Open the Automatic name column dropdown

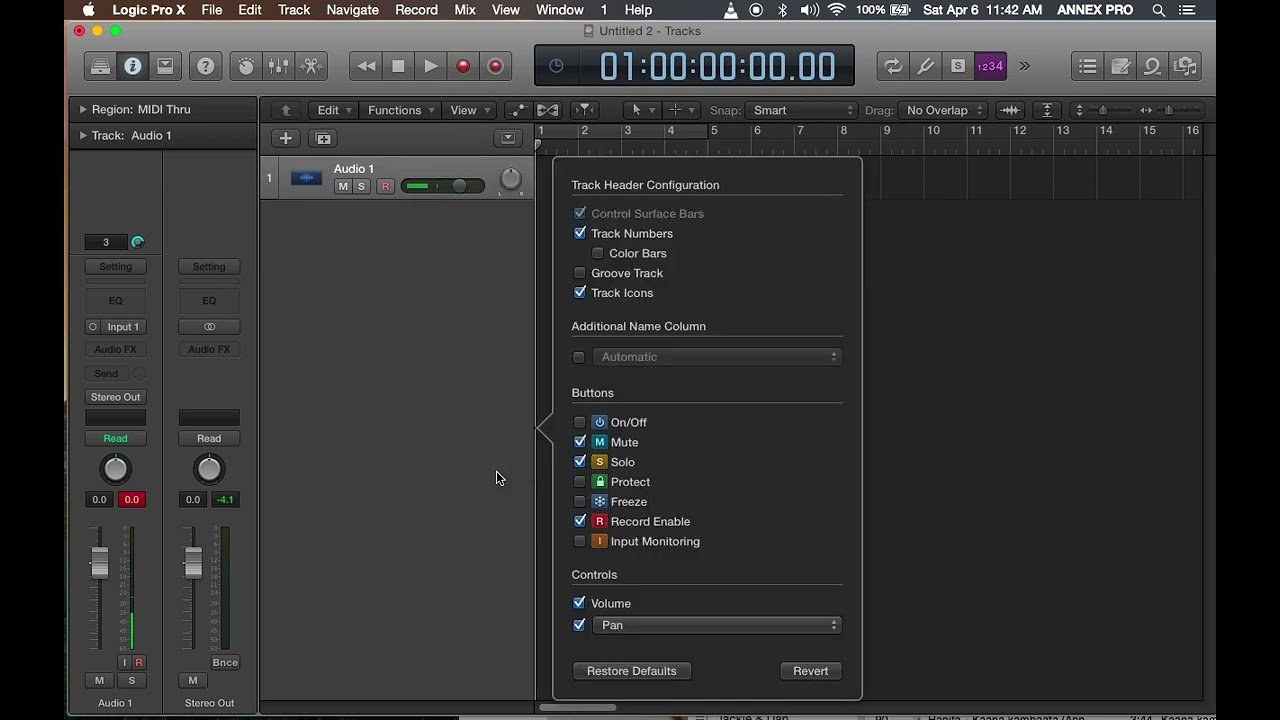pos(717,357)
